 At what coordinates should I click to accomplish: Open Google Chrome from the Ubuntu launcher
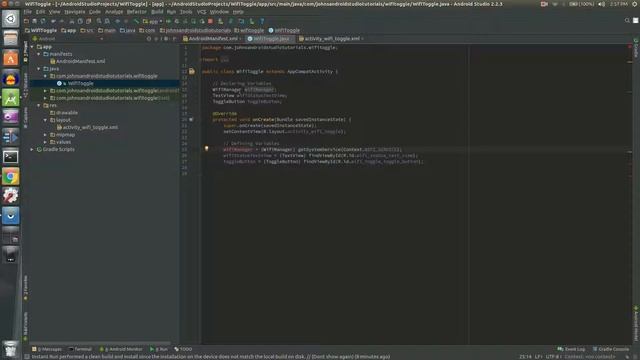click(11, 176)
